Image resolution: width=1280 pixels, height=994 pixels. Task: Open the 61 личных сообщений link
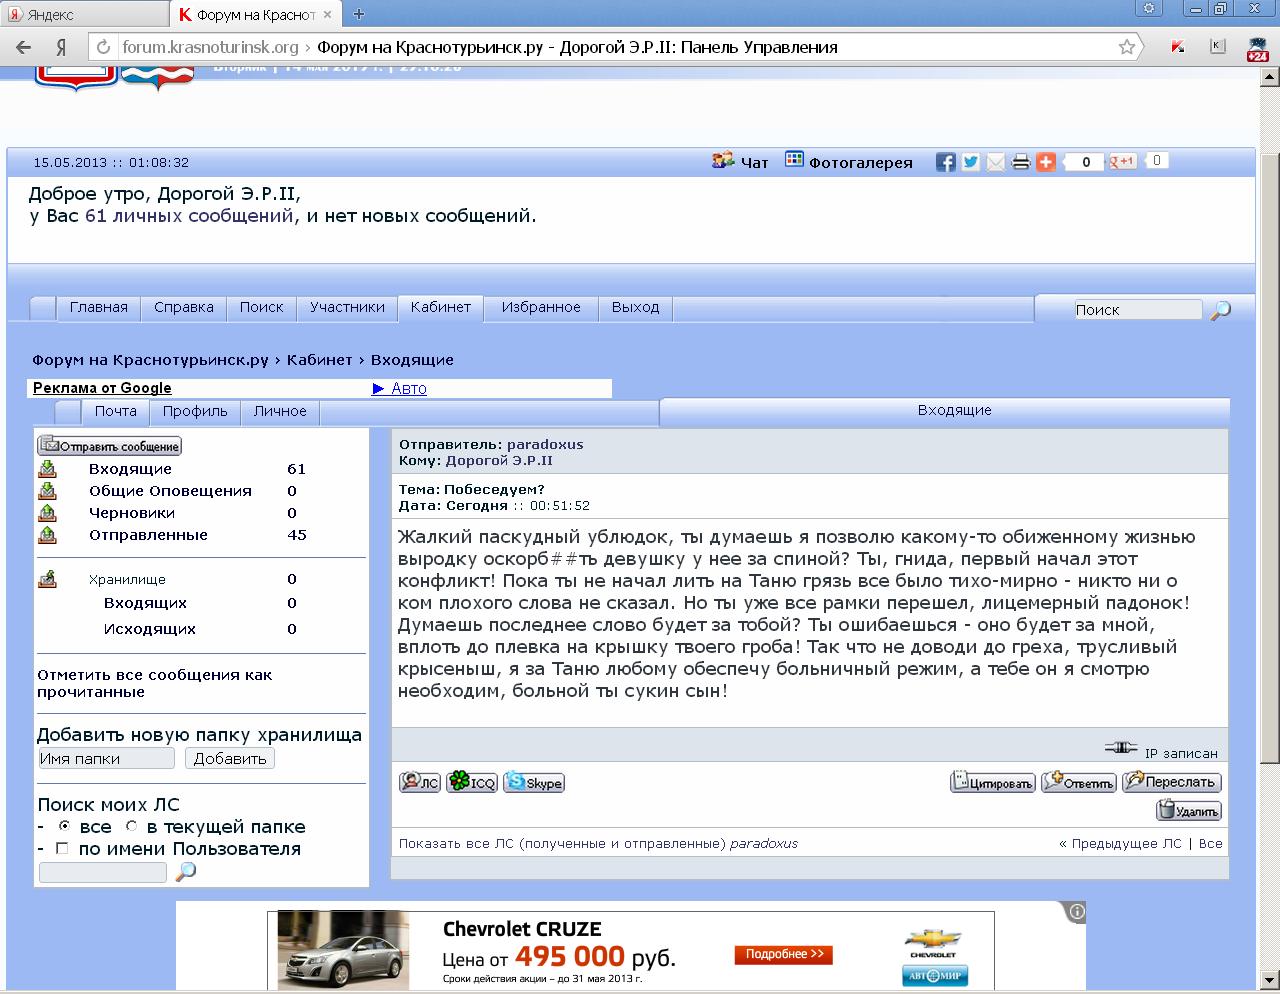[190, 215]
